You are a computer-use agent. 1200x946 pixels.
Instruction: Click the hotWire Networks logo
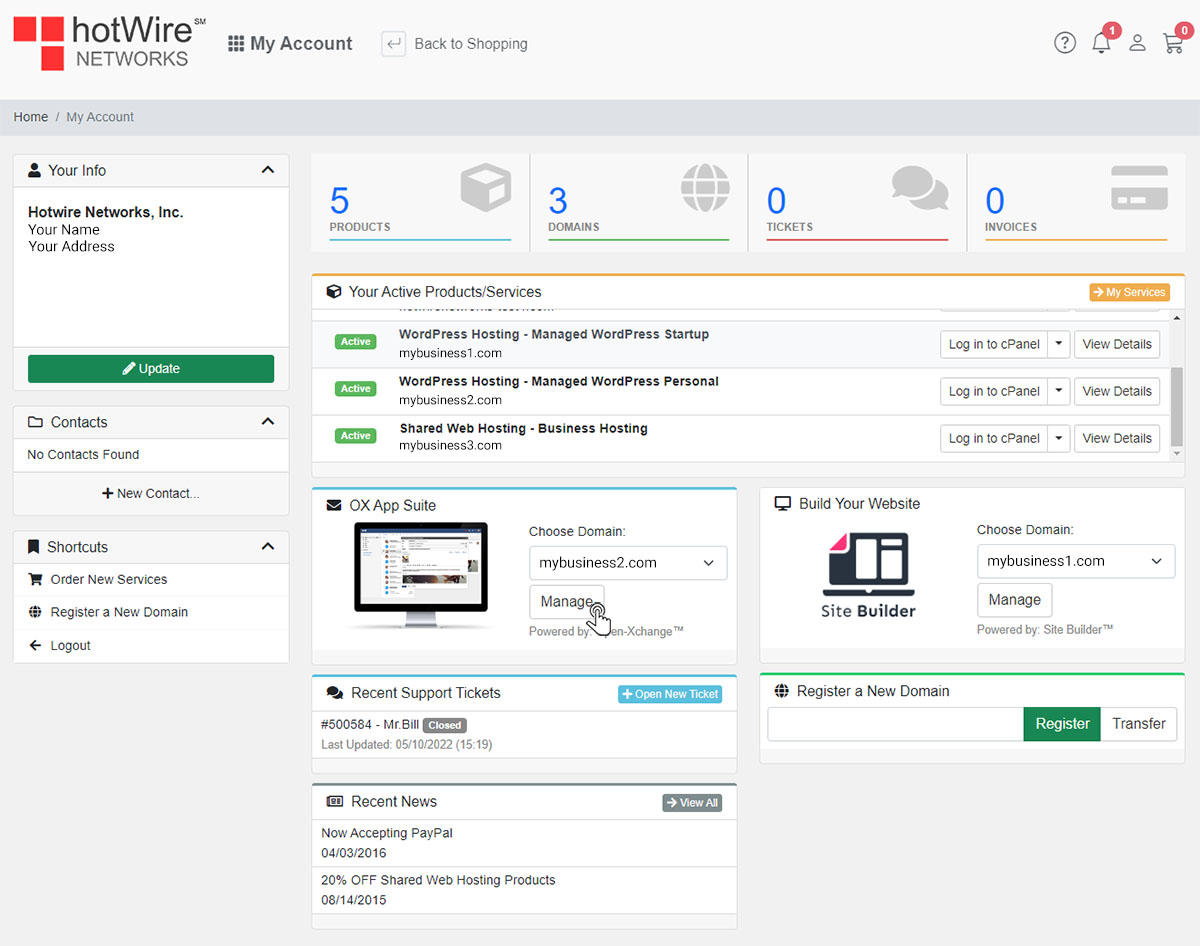click(x=109, y=43)
